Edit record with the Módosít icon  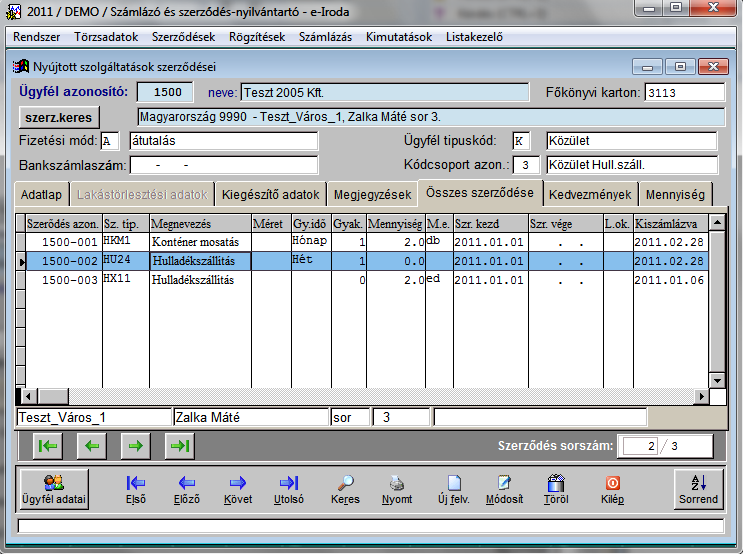coord(504,488)
